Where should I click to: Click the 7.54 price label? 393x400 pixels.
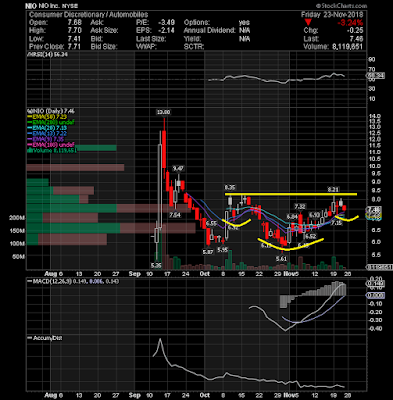point(175,215)
